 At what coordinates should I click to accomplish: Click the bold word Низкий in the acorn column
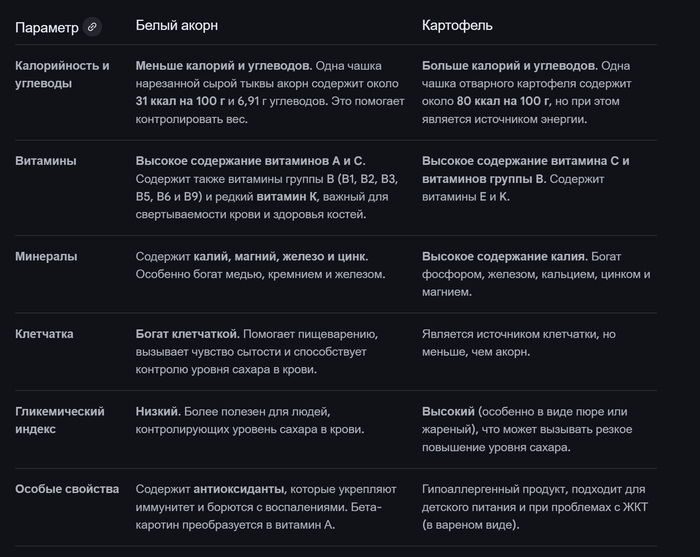click(158, 411)
